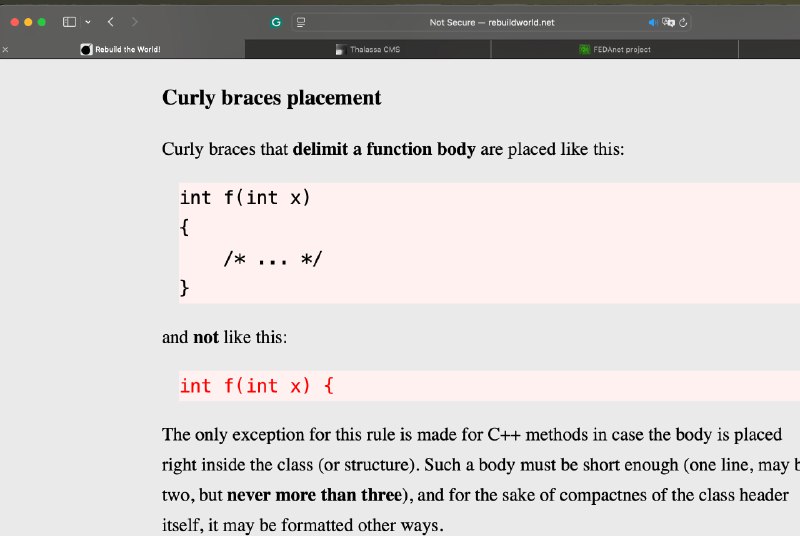Select the Rebuild the World! tab

(127, 49)
